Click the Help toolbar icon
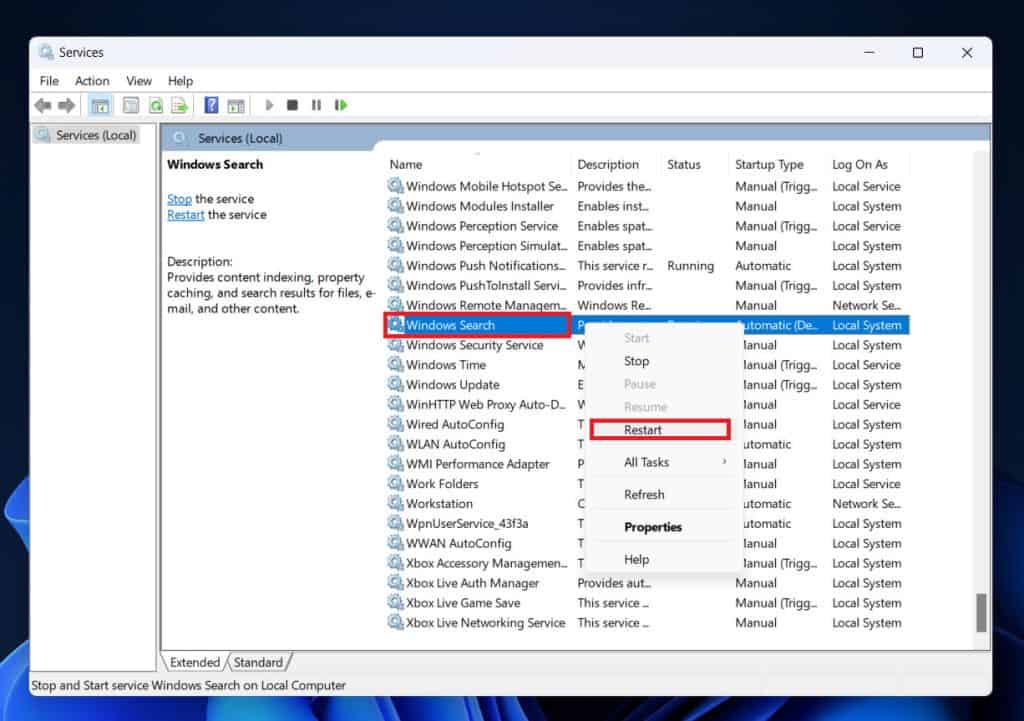 tap(211, 105)
